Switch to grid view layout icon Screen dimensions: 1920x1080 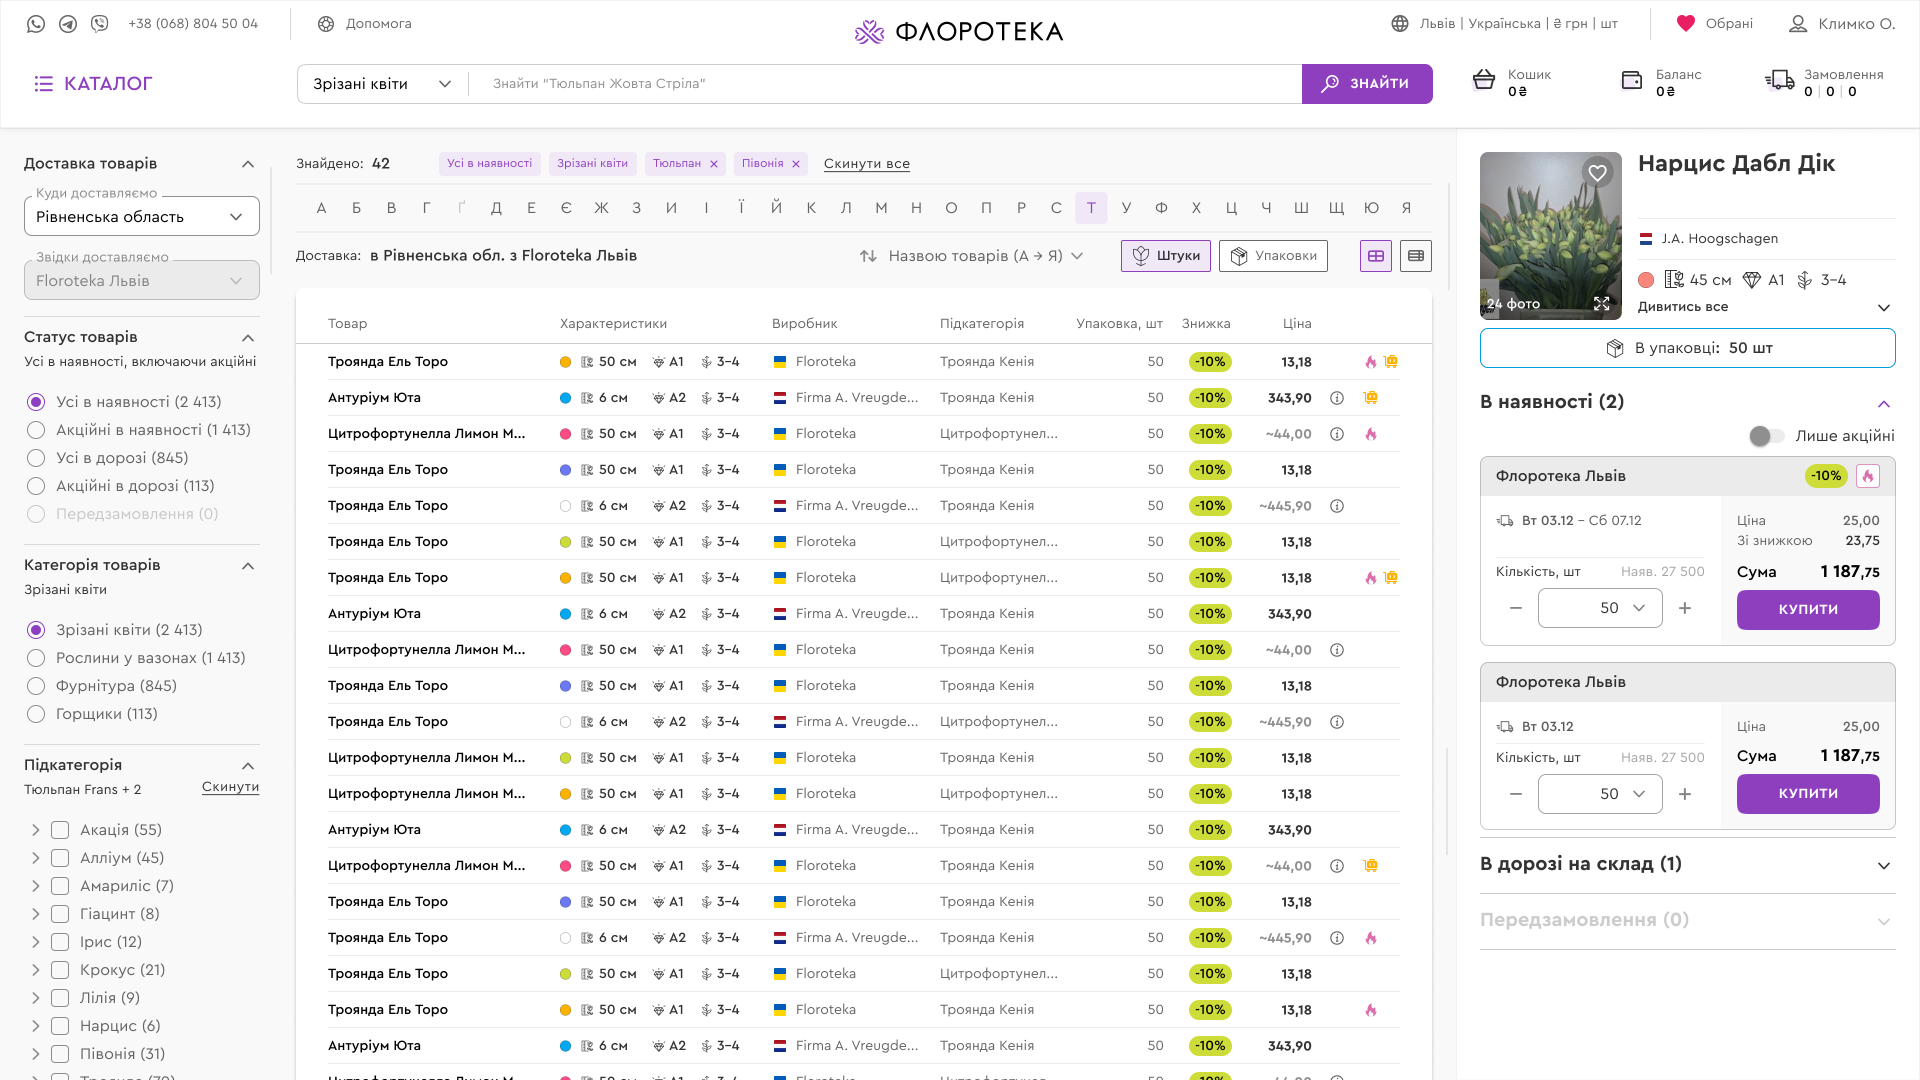[1376, 256]
